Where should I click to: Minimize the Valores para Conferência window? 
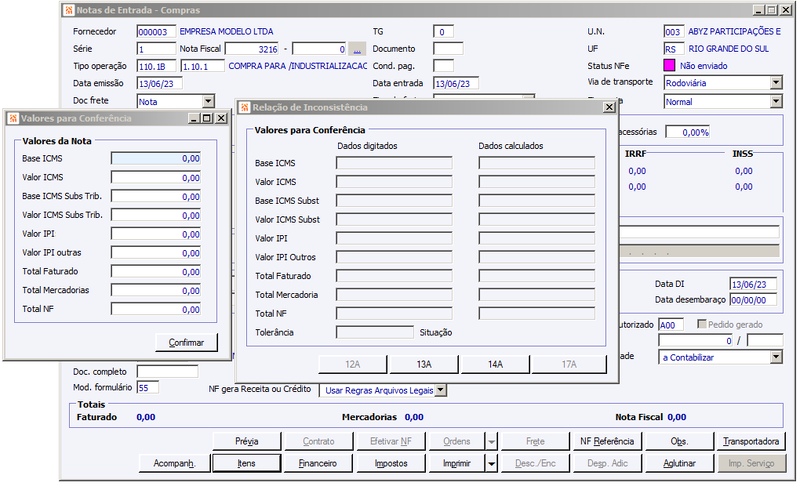click(194, 118)
